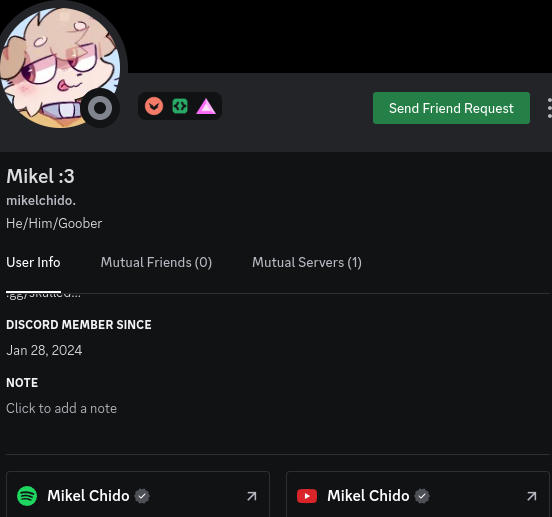This screenshot has width=552, height=517.
Task: Open the Mutual Servers (1) tab
Action: [x=307, y=263]
